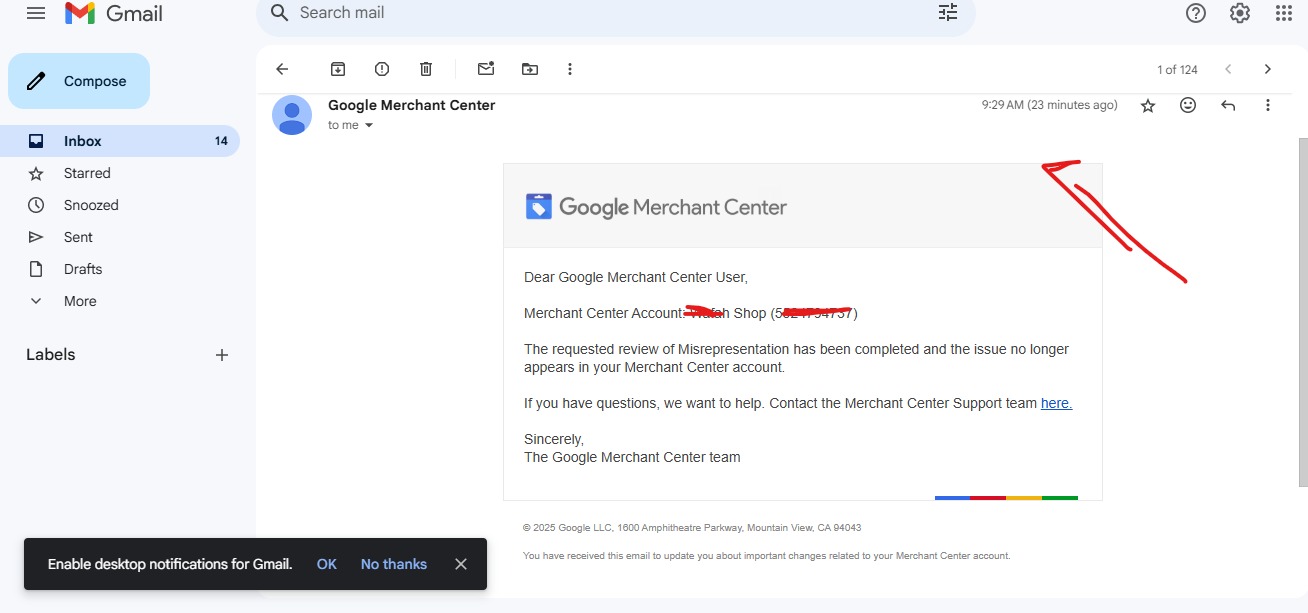Viewport: 1308px width, 613px height.
Task: Add an emoji reaction to email
Action: pos(1188,105)
